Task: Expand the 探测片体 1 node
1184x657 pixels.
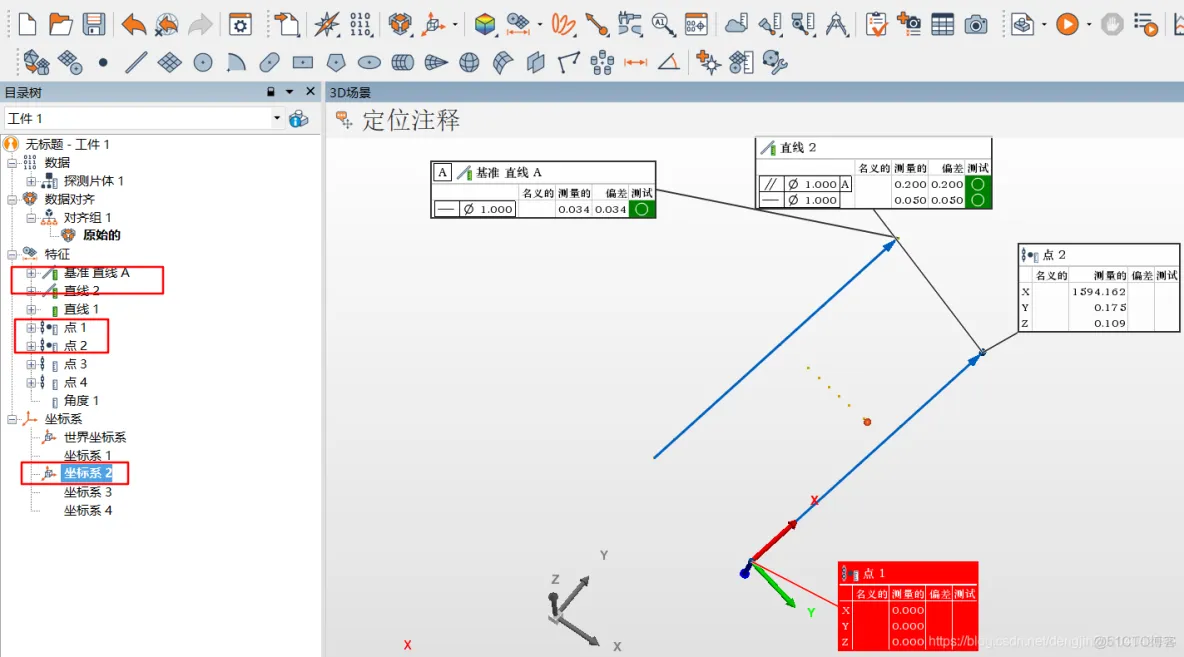Action: click(31, 181)
